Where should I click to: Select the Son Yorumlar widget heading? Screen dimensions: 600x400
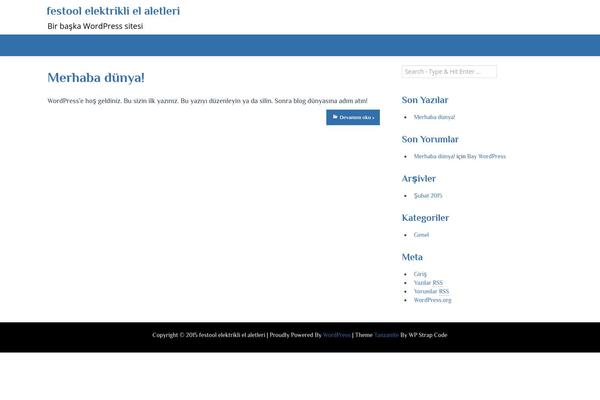[x=430, y=139]
